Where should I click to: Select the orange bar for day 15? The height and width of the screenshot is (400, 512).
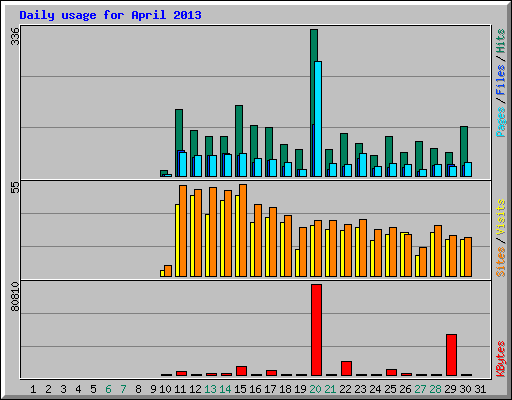243,230
